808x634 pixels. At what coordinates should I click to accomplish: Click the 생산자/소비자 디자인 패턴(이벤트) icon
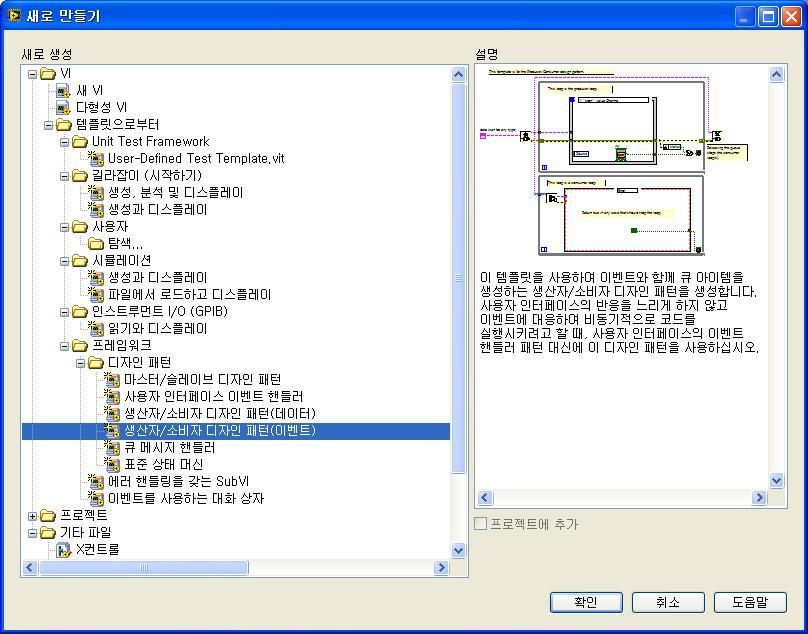click(x=112, y=431)
